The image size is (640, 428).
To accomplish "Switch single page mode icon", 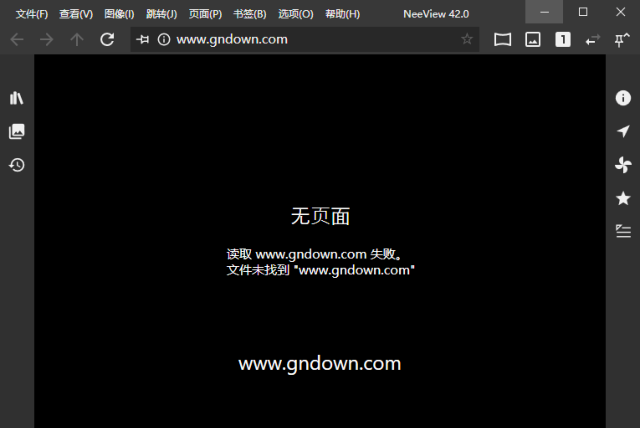I will coord(563,40).
